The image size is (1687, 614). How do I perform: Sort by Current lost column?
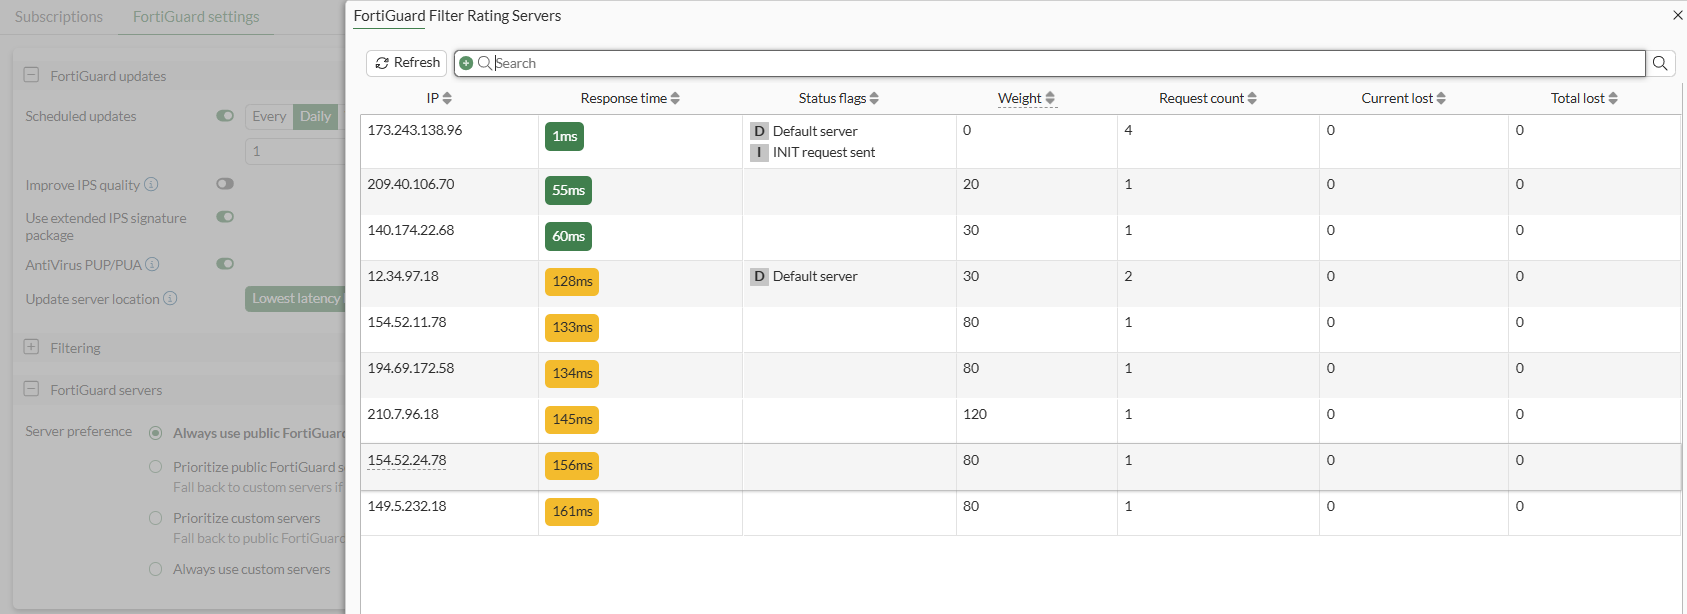pyautogui.click(x=1441, y=98)
